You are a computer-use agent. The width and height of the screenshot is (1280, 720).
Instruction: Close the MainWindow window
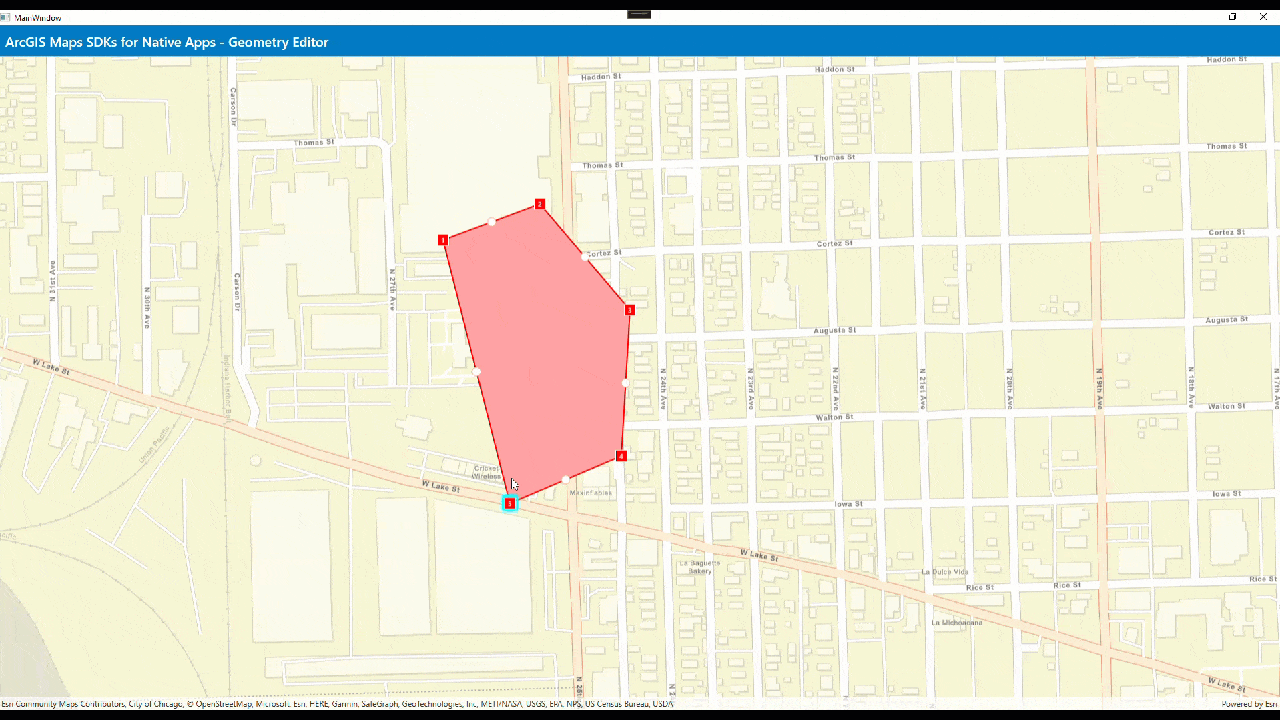pos(1264,17)
